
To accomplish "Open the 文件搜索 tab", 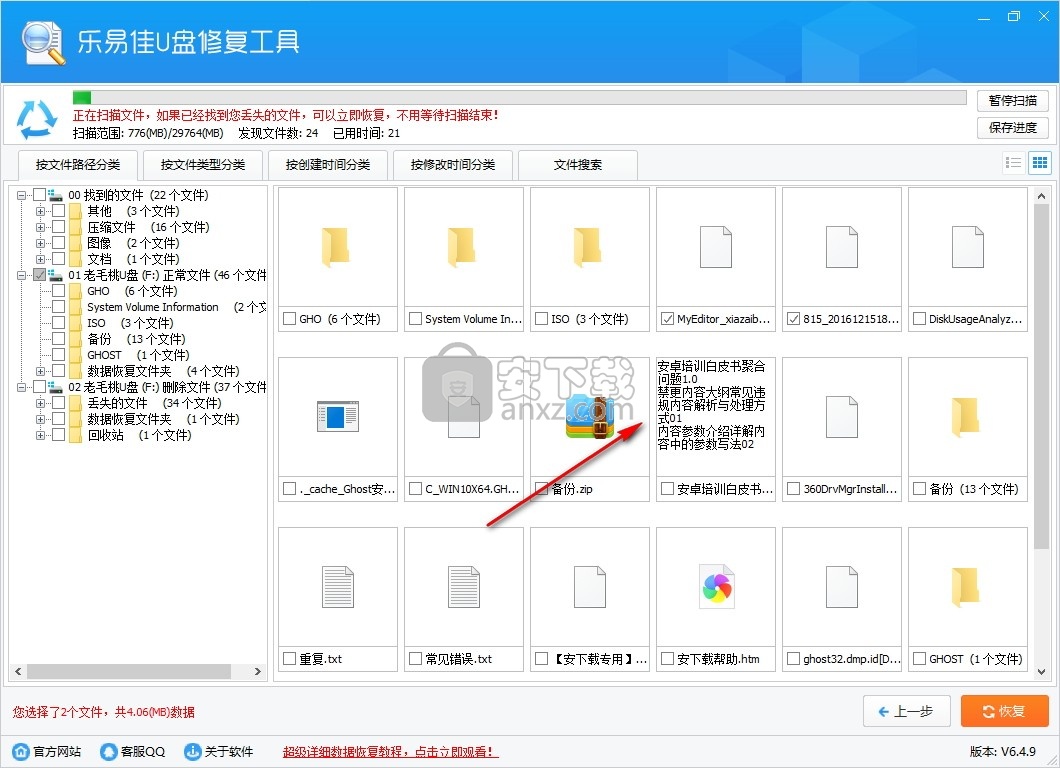I will 578,165.
